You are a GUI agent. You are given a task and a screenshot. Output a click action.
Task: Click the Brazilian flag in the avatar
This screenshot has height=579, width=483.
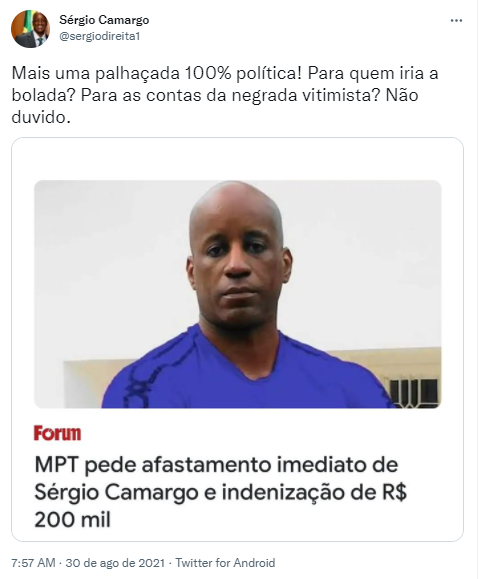click(18, 25)
